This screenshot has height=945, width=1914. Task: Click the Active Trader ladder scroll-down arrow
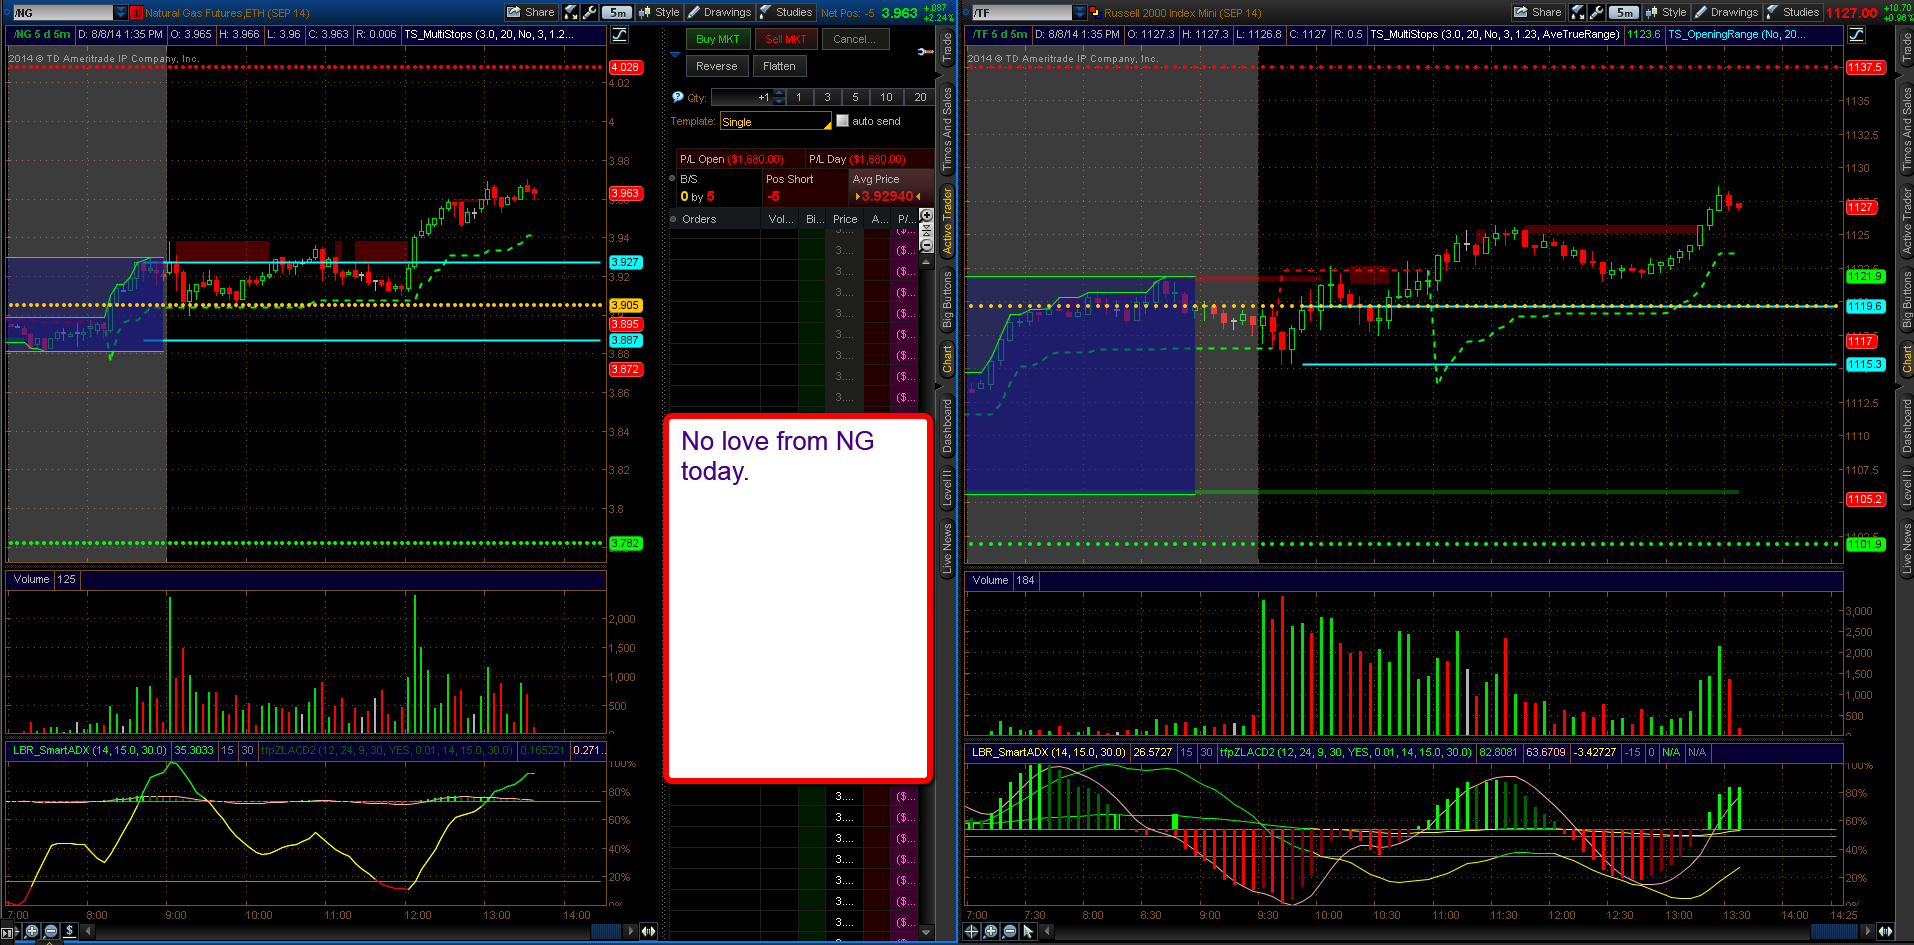[x=926, y=932]
